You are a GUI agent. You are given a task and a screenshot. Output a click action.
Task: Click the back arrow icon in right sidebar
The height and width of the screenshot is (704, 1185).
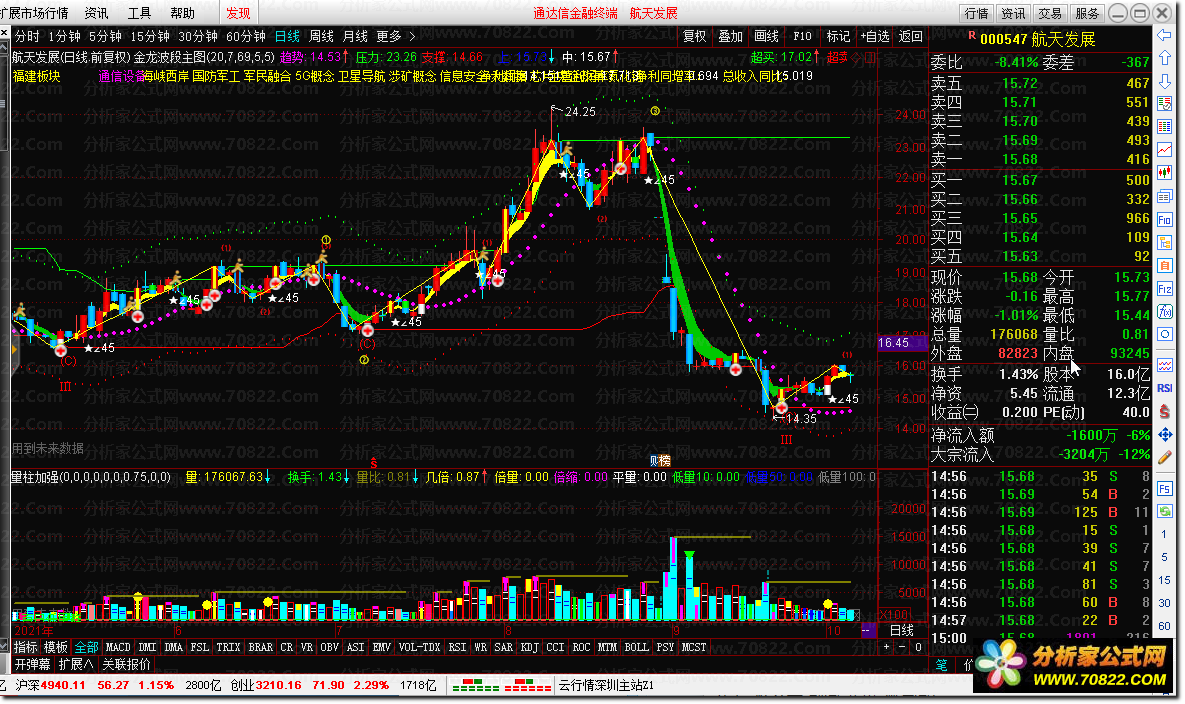pyautogui.click(x=1165, y=36)
